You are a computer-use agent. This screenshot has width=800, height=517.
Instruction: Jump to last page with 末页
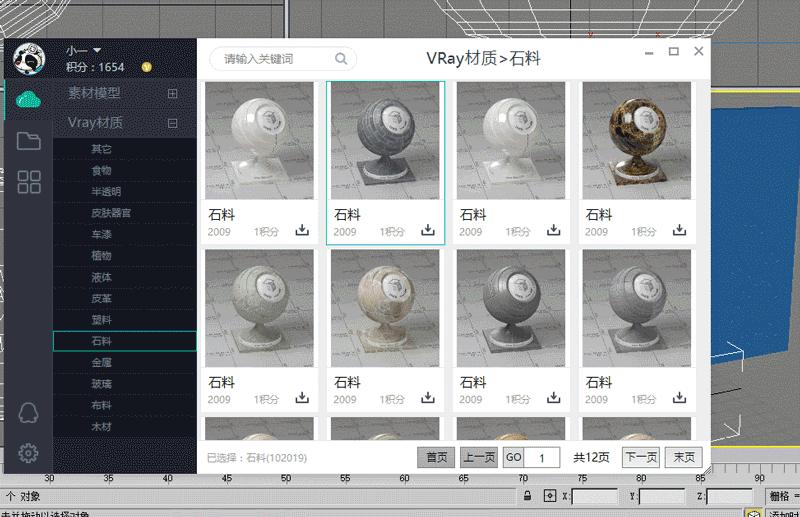(684, 457)
